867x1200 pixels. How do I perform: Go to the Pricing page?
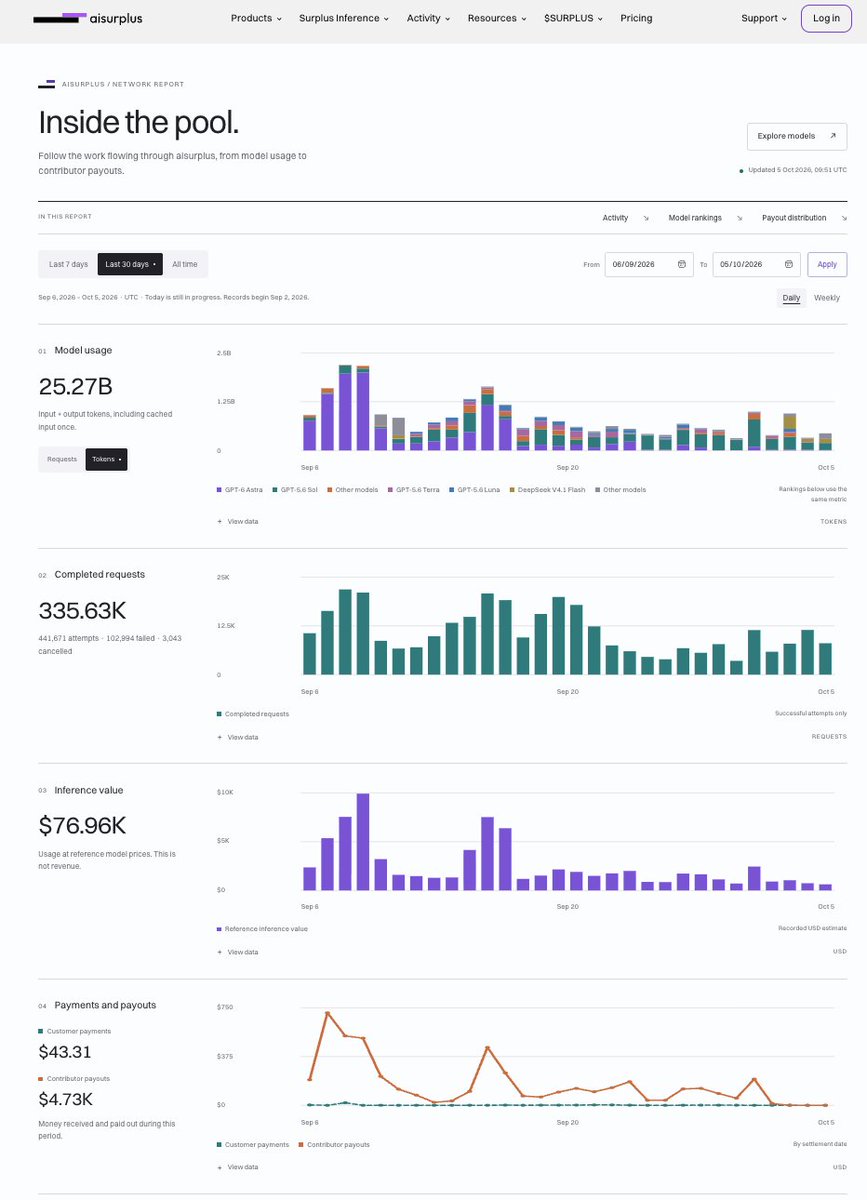pyautogui.click(x=636, y=18)
